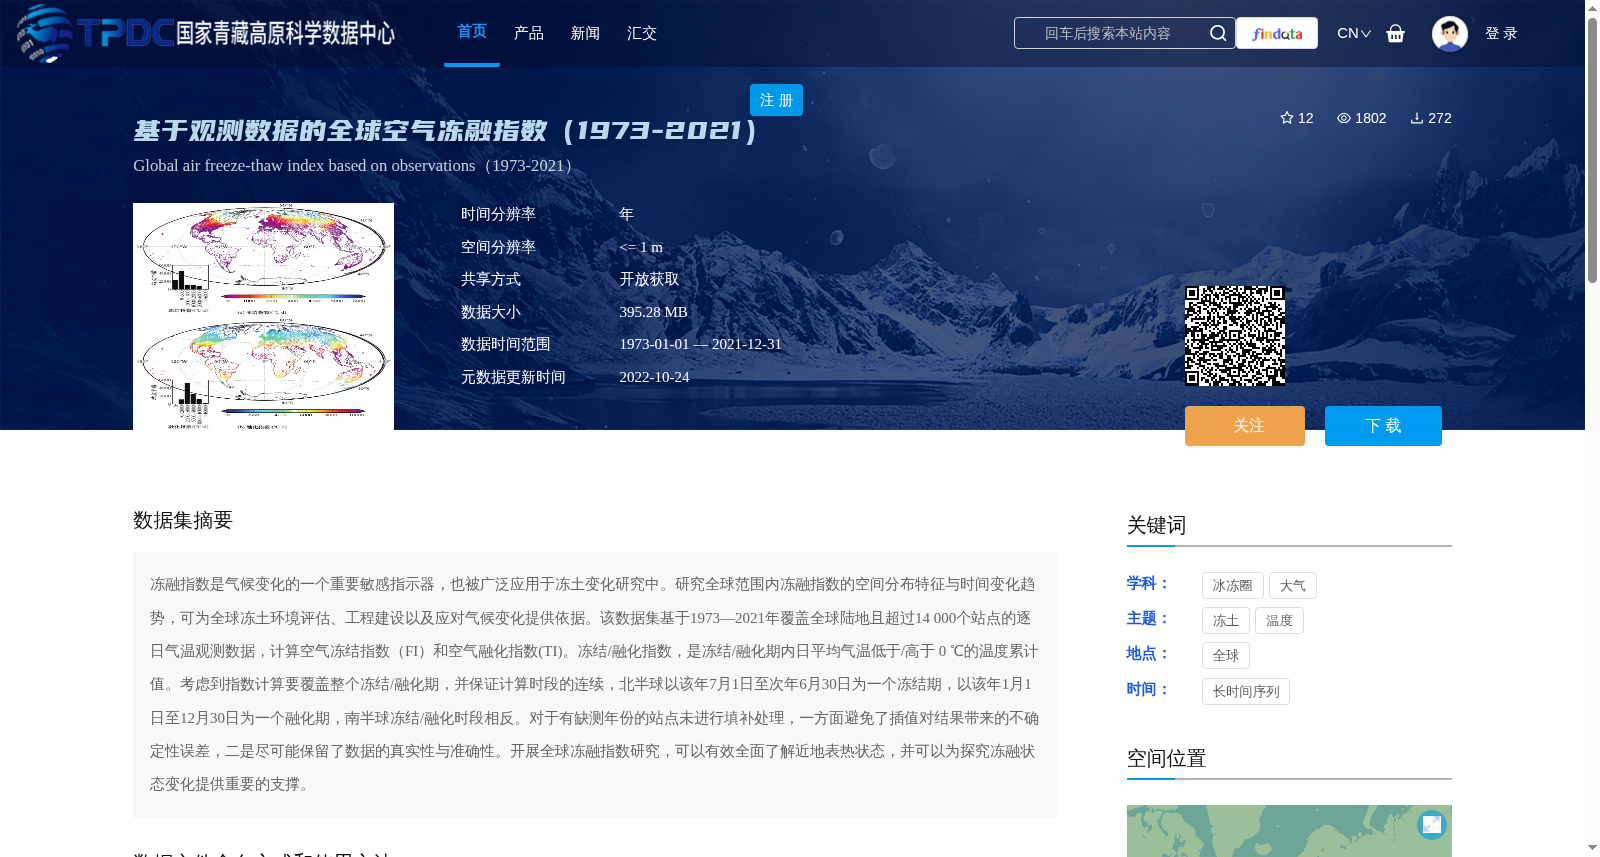Click the map expand icon
The width and height of the screenshot is (1600, 857).
(1432, 824)
